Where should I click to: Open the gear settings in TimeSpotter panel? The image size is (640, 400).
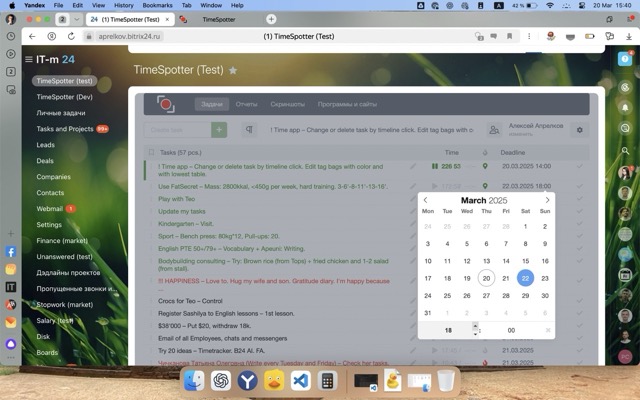[x=579, y=130]
